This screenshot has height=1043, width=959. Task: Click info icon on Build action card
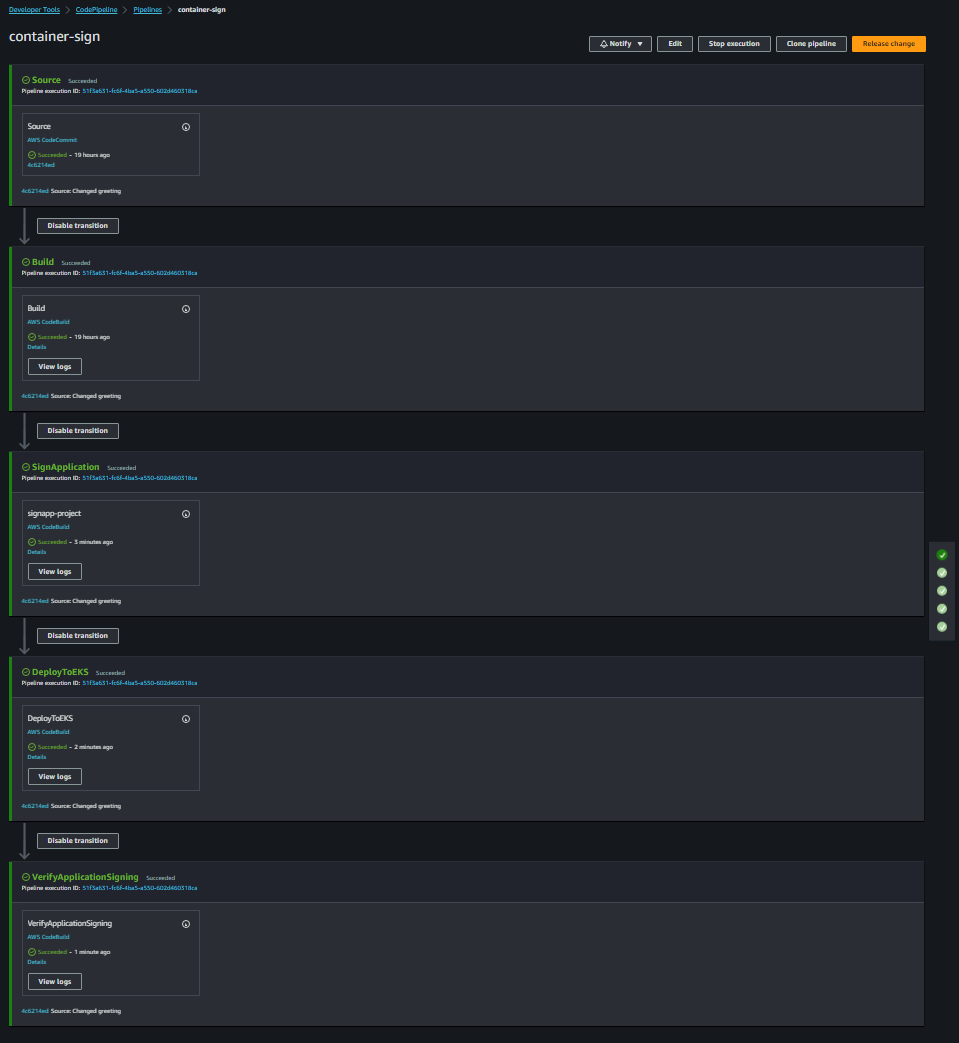tap(185, 308)
